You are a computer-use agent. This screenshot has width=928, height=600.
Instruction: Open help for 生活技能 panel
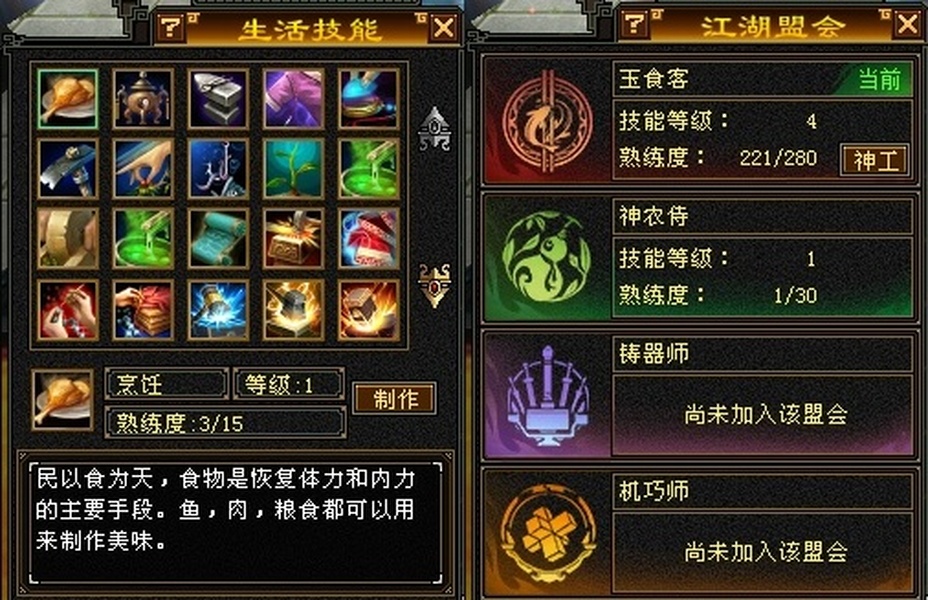point(170,27)
